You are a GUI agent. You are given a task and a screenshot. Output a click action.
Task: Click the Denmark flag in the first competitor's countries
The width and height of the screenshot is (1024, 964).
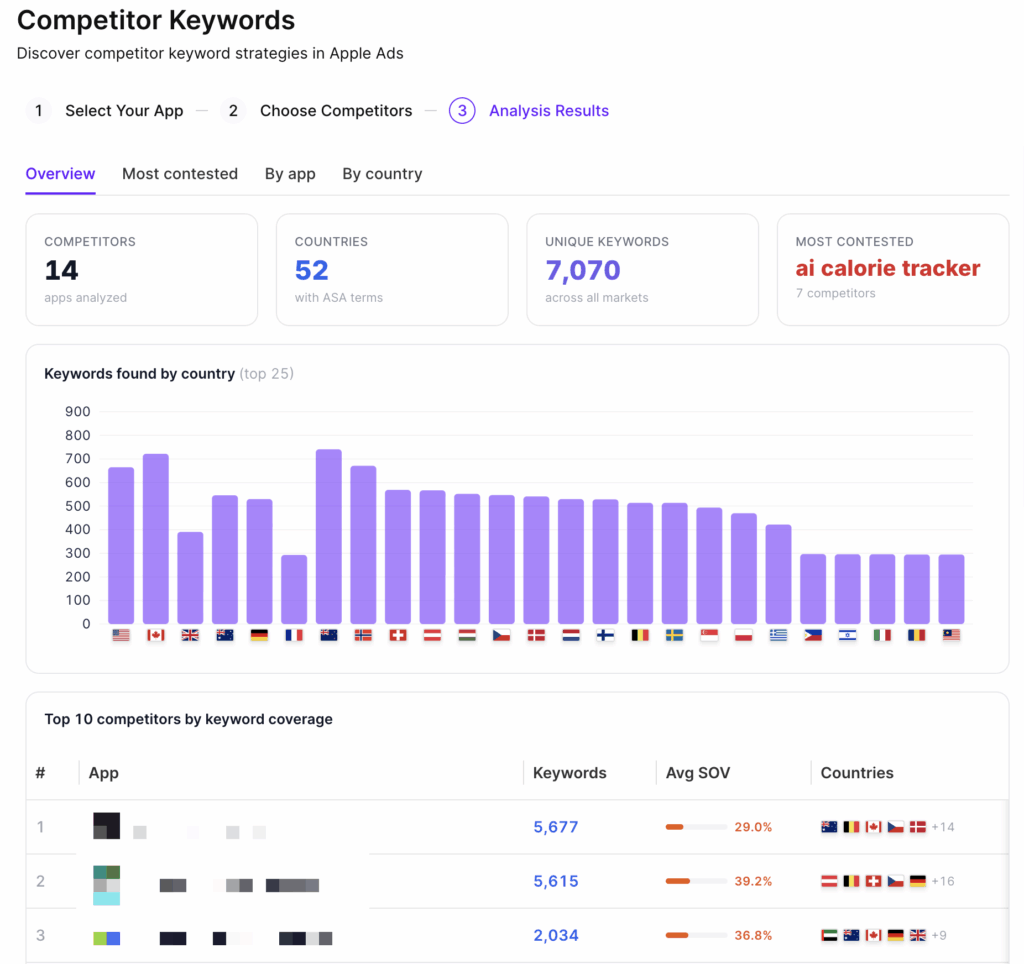click(x=918, y=827)
